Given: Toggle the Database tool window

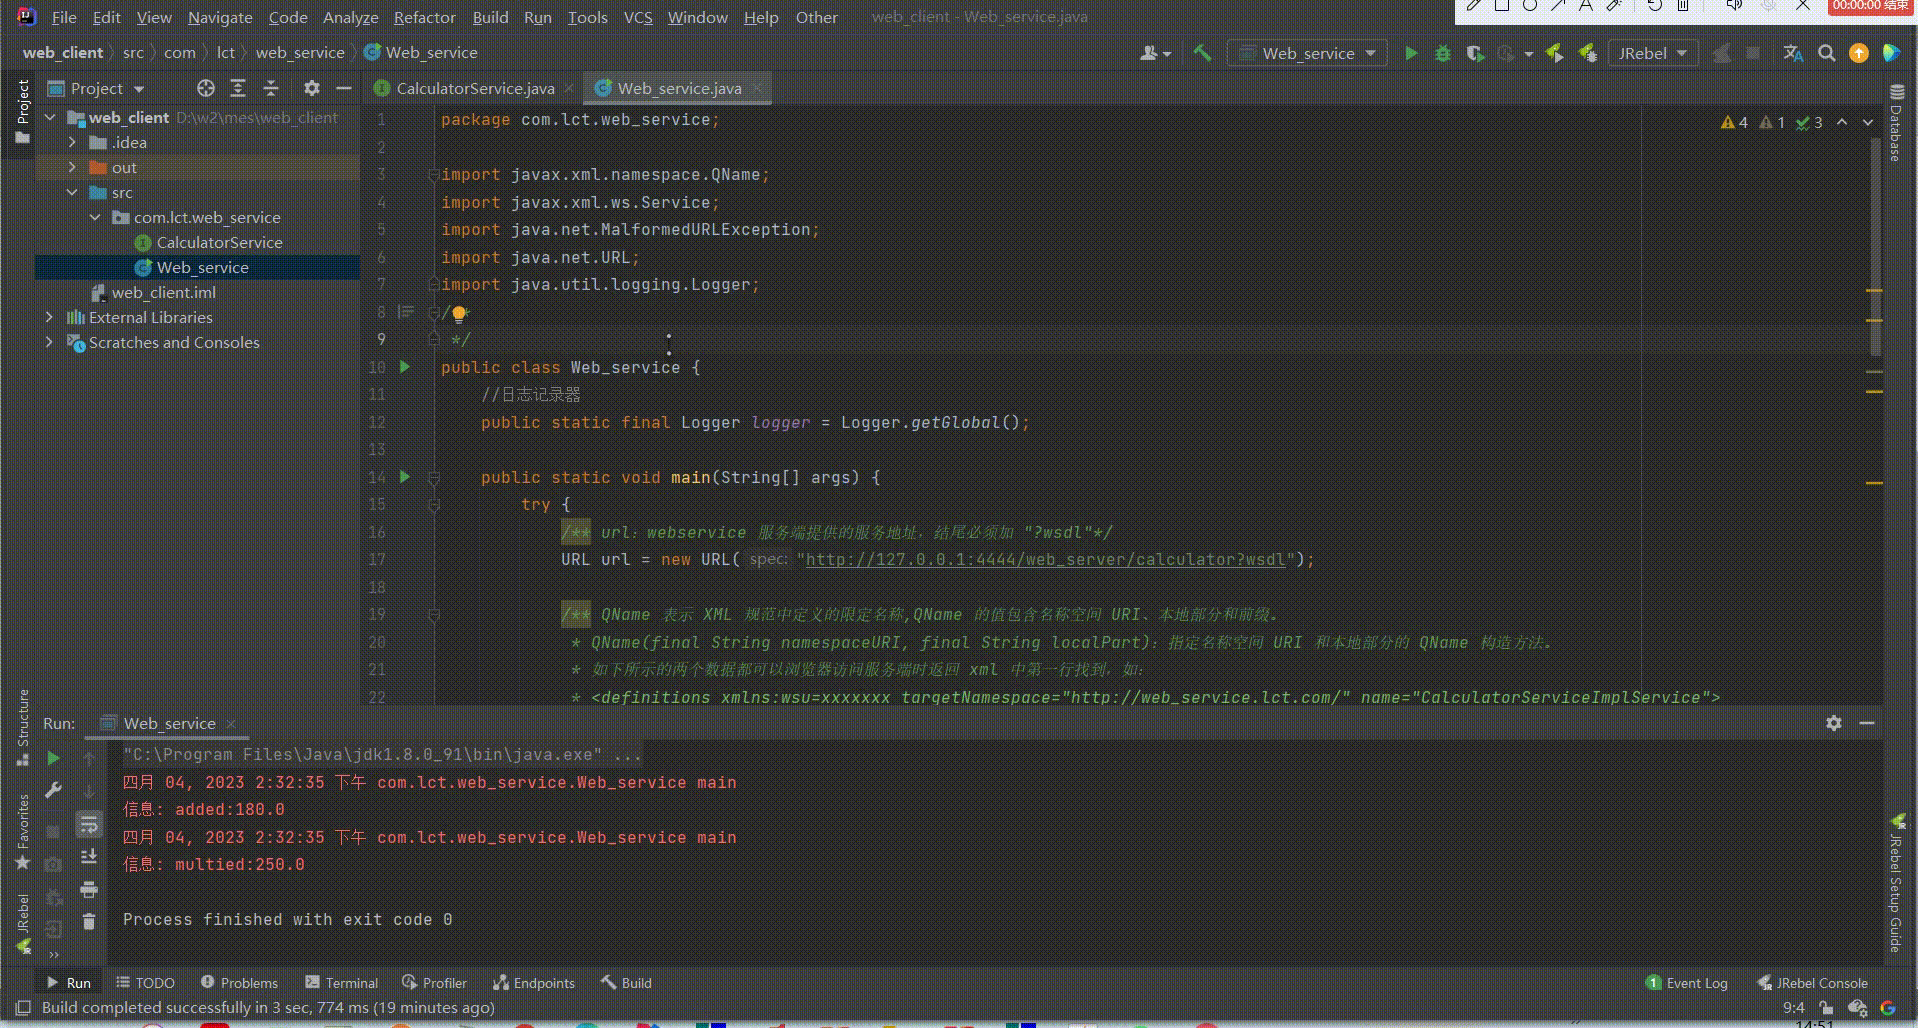Looking at the screenshot, I should click(x=1895, y=122).
